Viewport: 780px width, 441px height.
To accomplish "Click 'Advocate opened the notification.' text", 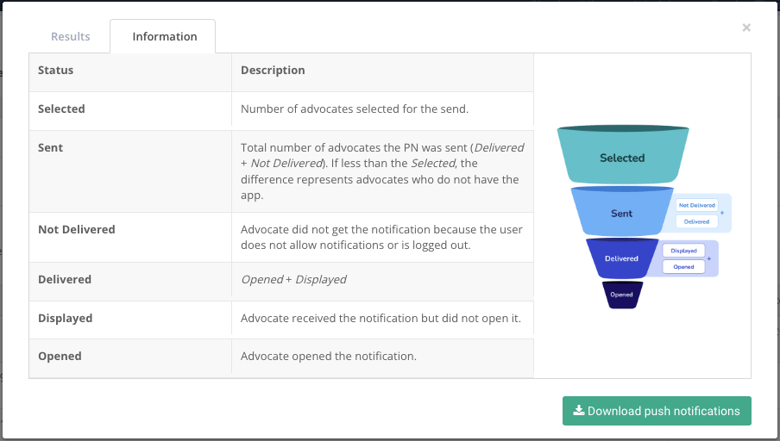I will [x=329, y=356].
